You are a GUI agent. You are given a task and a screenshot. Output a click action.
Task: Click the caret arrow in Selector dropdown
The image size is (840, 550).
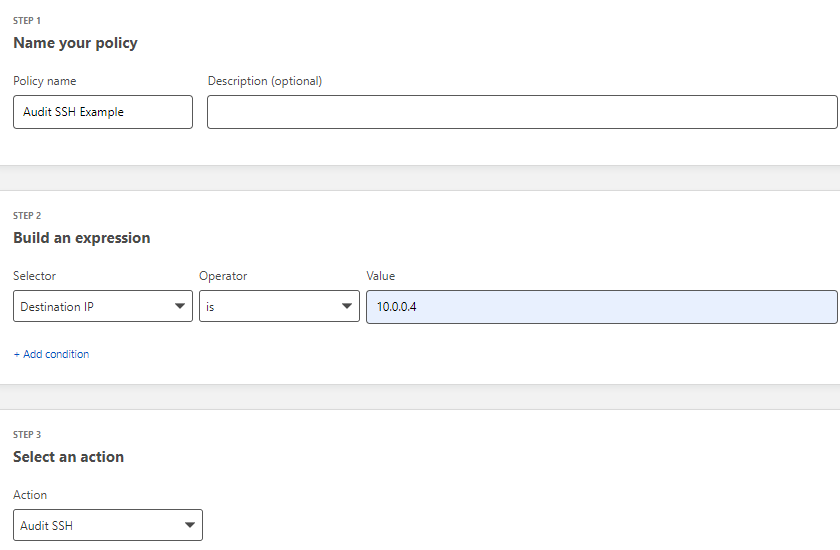(179, 306)
